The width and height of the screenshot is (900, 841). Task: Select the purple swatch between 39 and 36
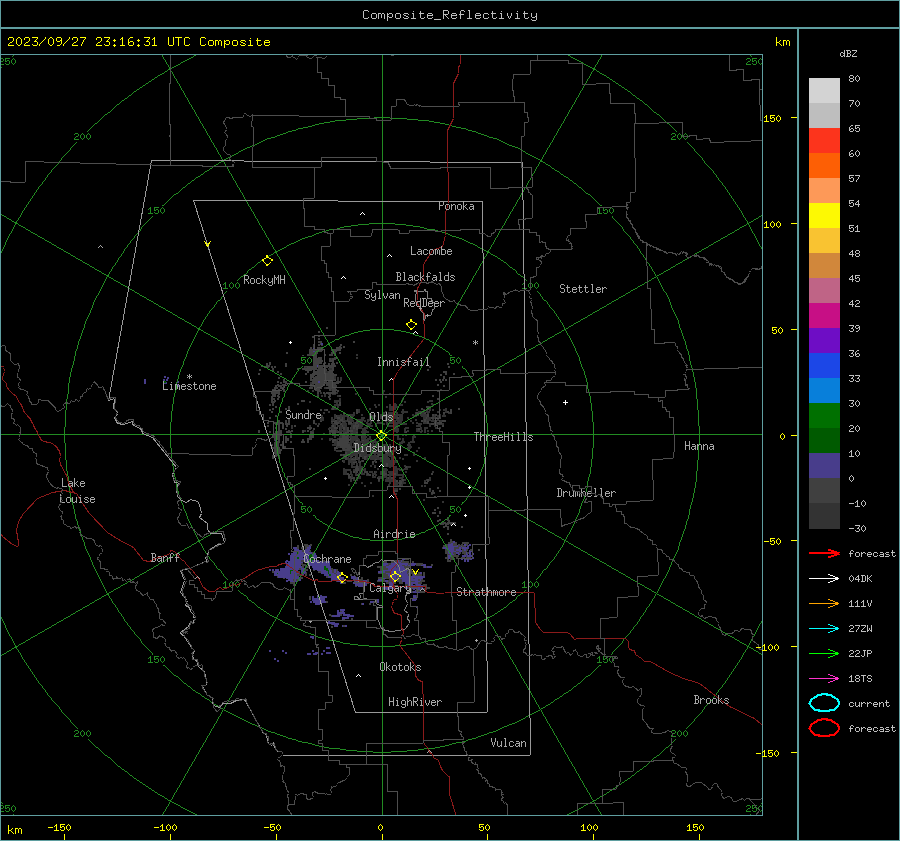(824, 340)
